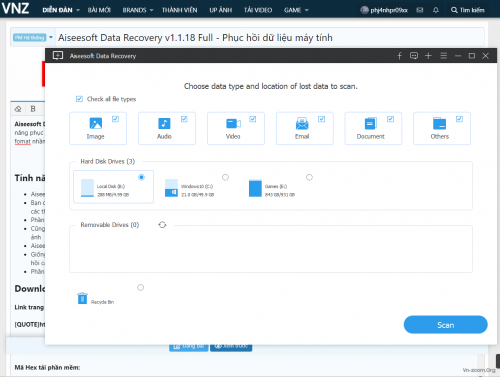This screenshot has width=500, height=377.
Task: Open the THÀNH VIÊN menu item
Action: click(179, 10)
